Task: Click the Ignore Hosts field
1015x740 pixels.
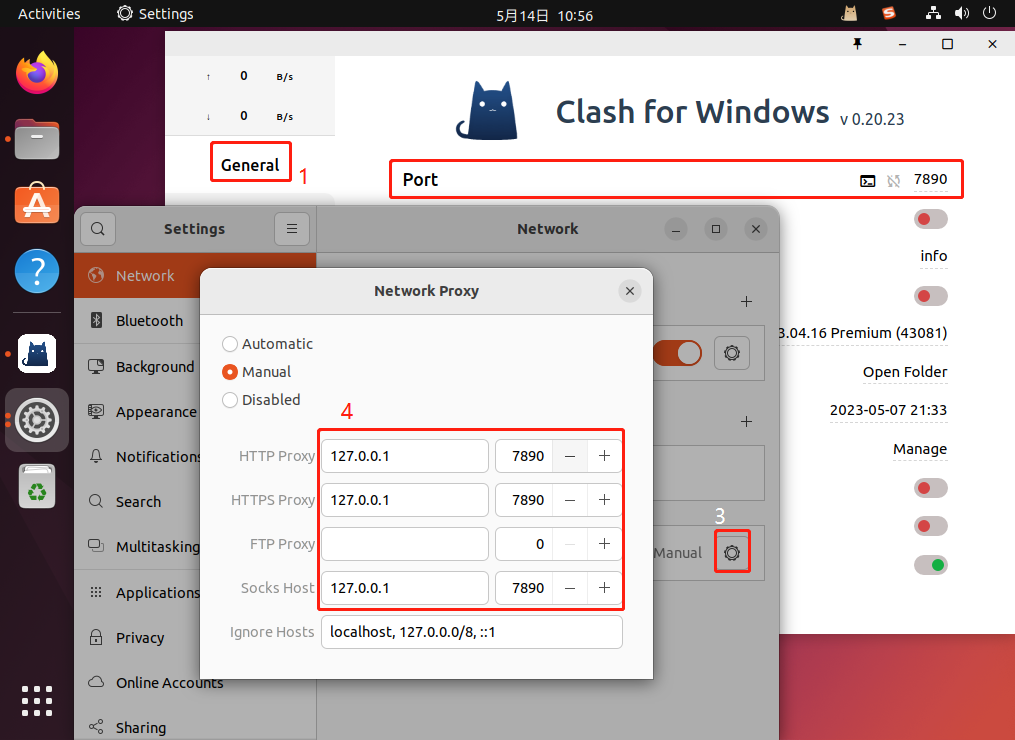Action: pos(472,632)
